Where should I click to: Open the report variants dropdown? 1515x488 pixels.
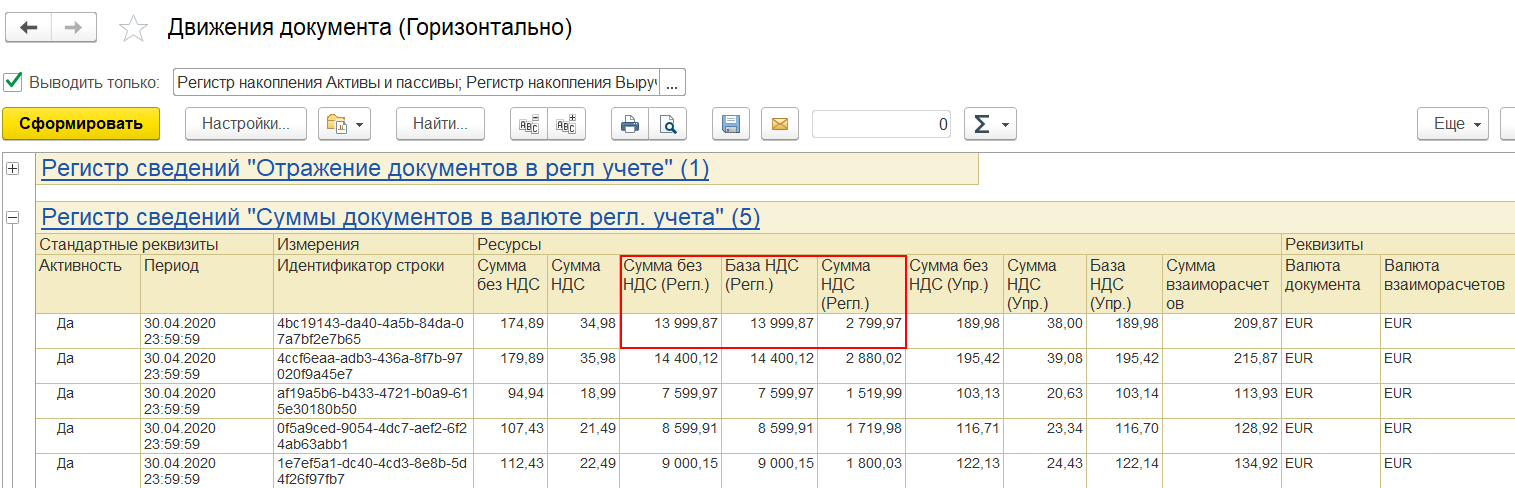[345, 124]
